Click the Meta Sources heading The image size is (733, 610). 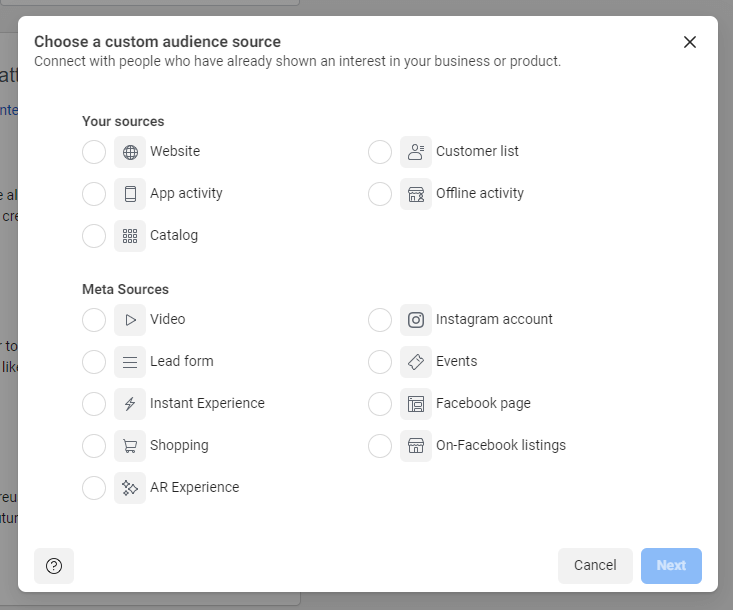[125, 289]
